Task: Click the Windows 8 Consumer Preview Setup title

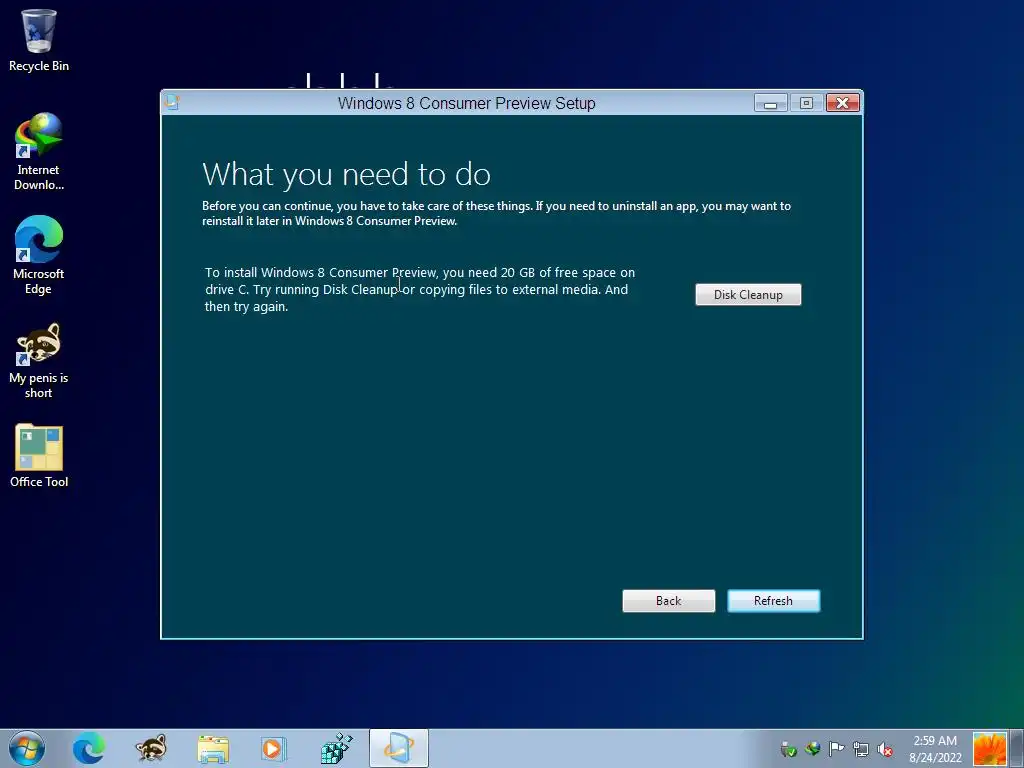Action: tap(466, 103)
